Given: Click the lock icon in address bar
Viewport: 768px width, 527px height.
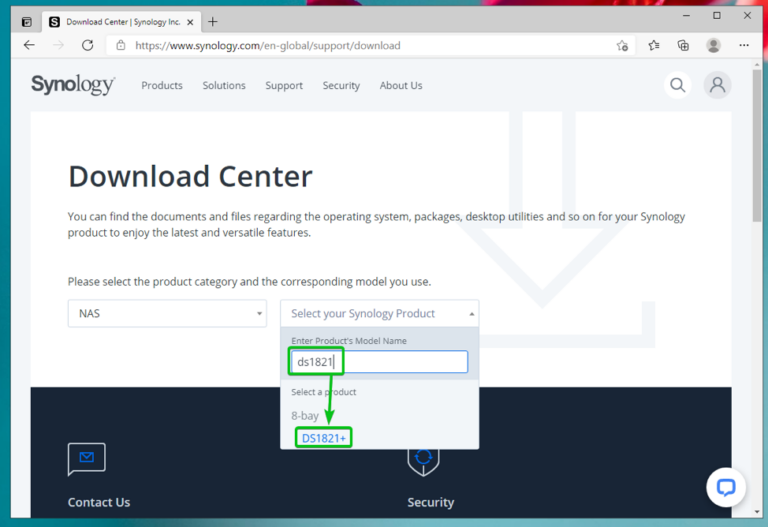Looking at the screenshot, I should (120, 46).
